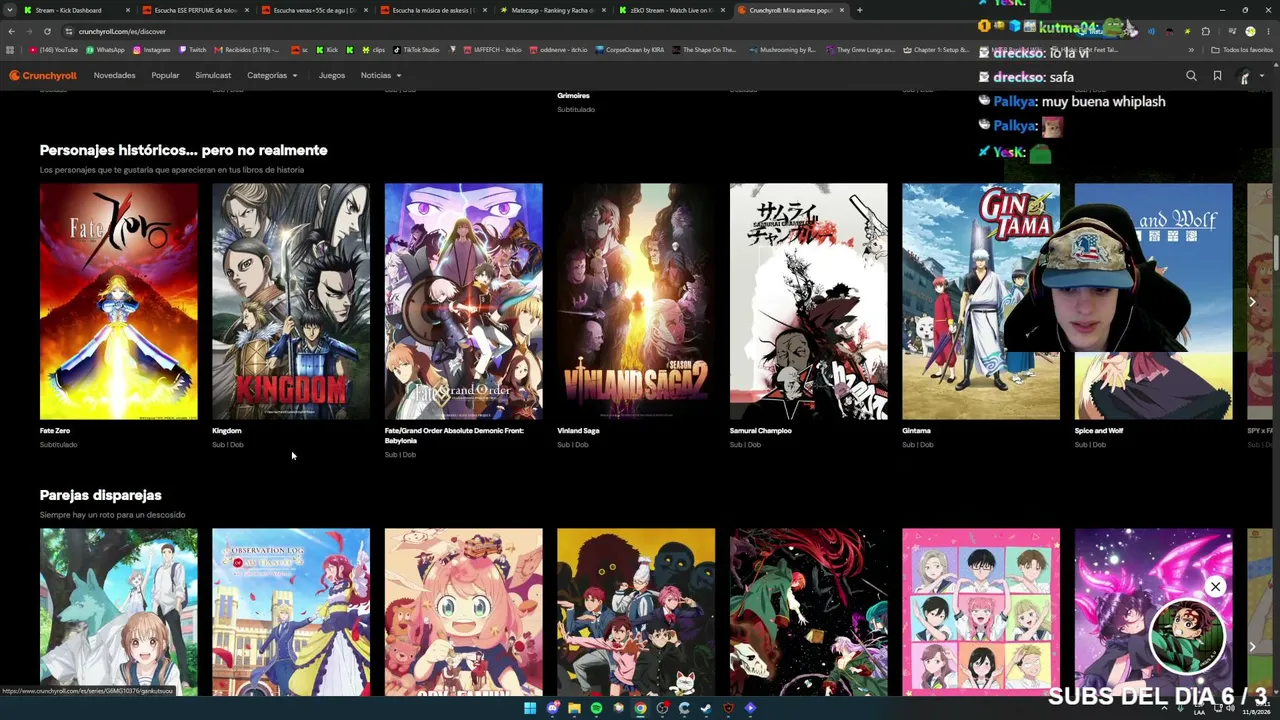Click the Spice and Wolf title link
Viewport: 1280px width, 720px height.
[1099, 431]
